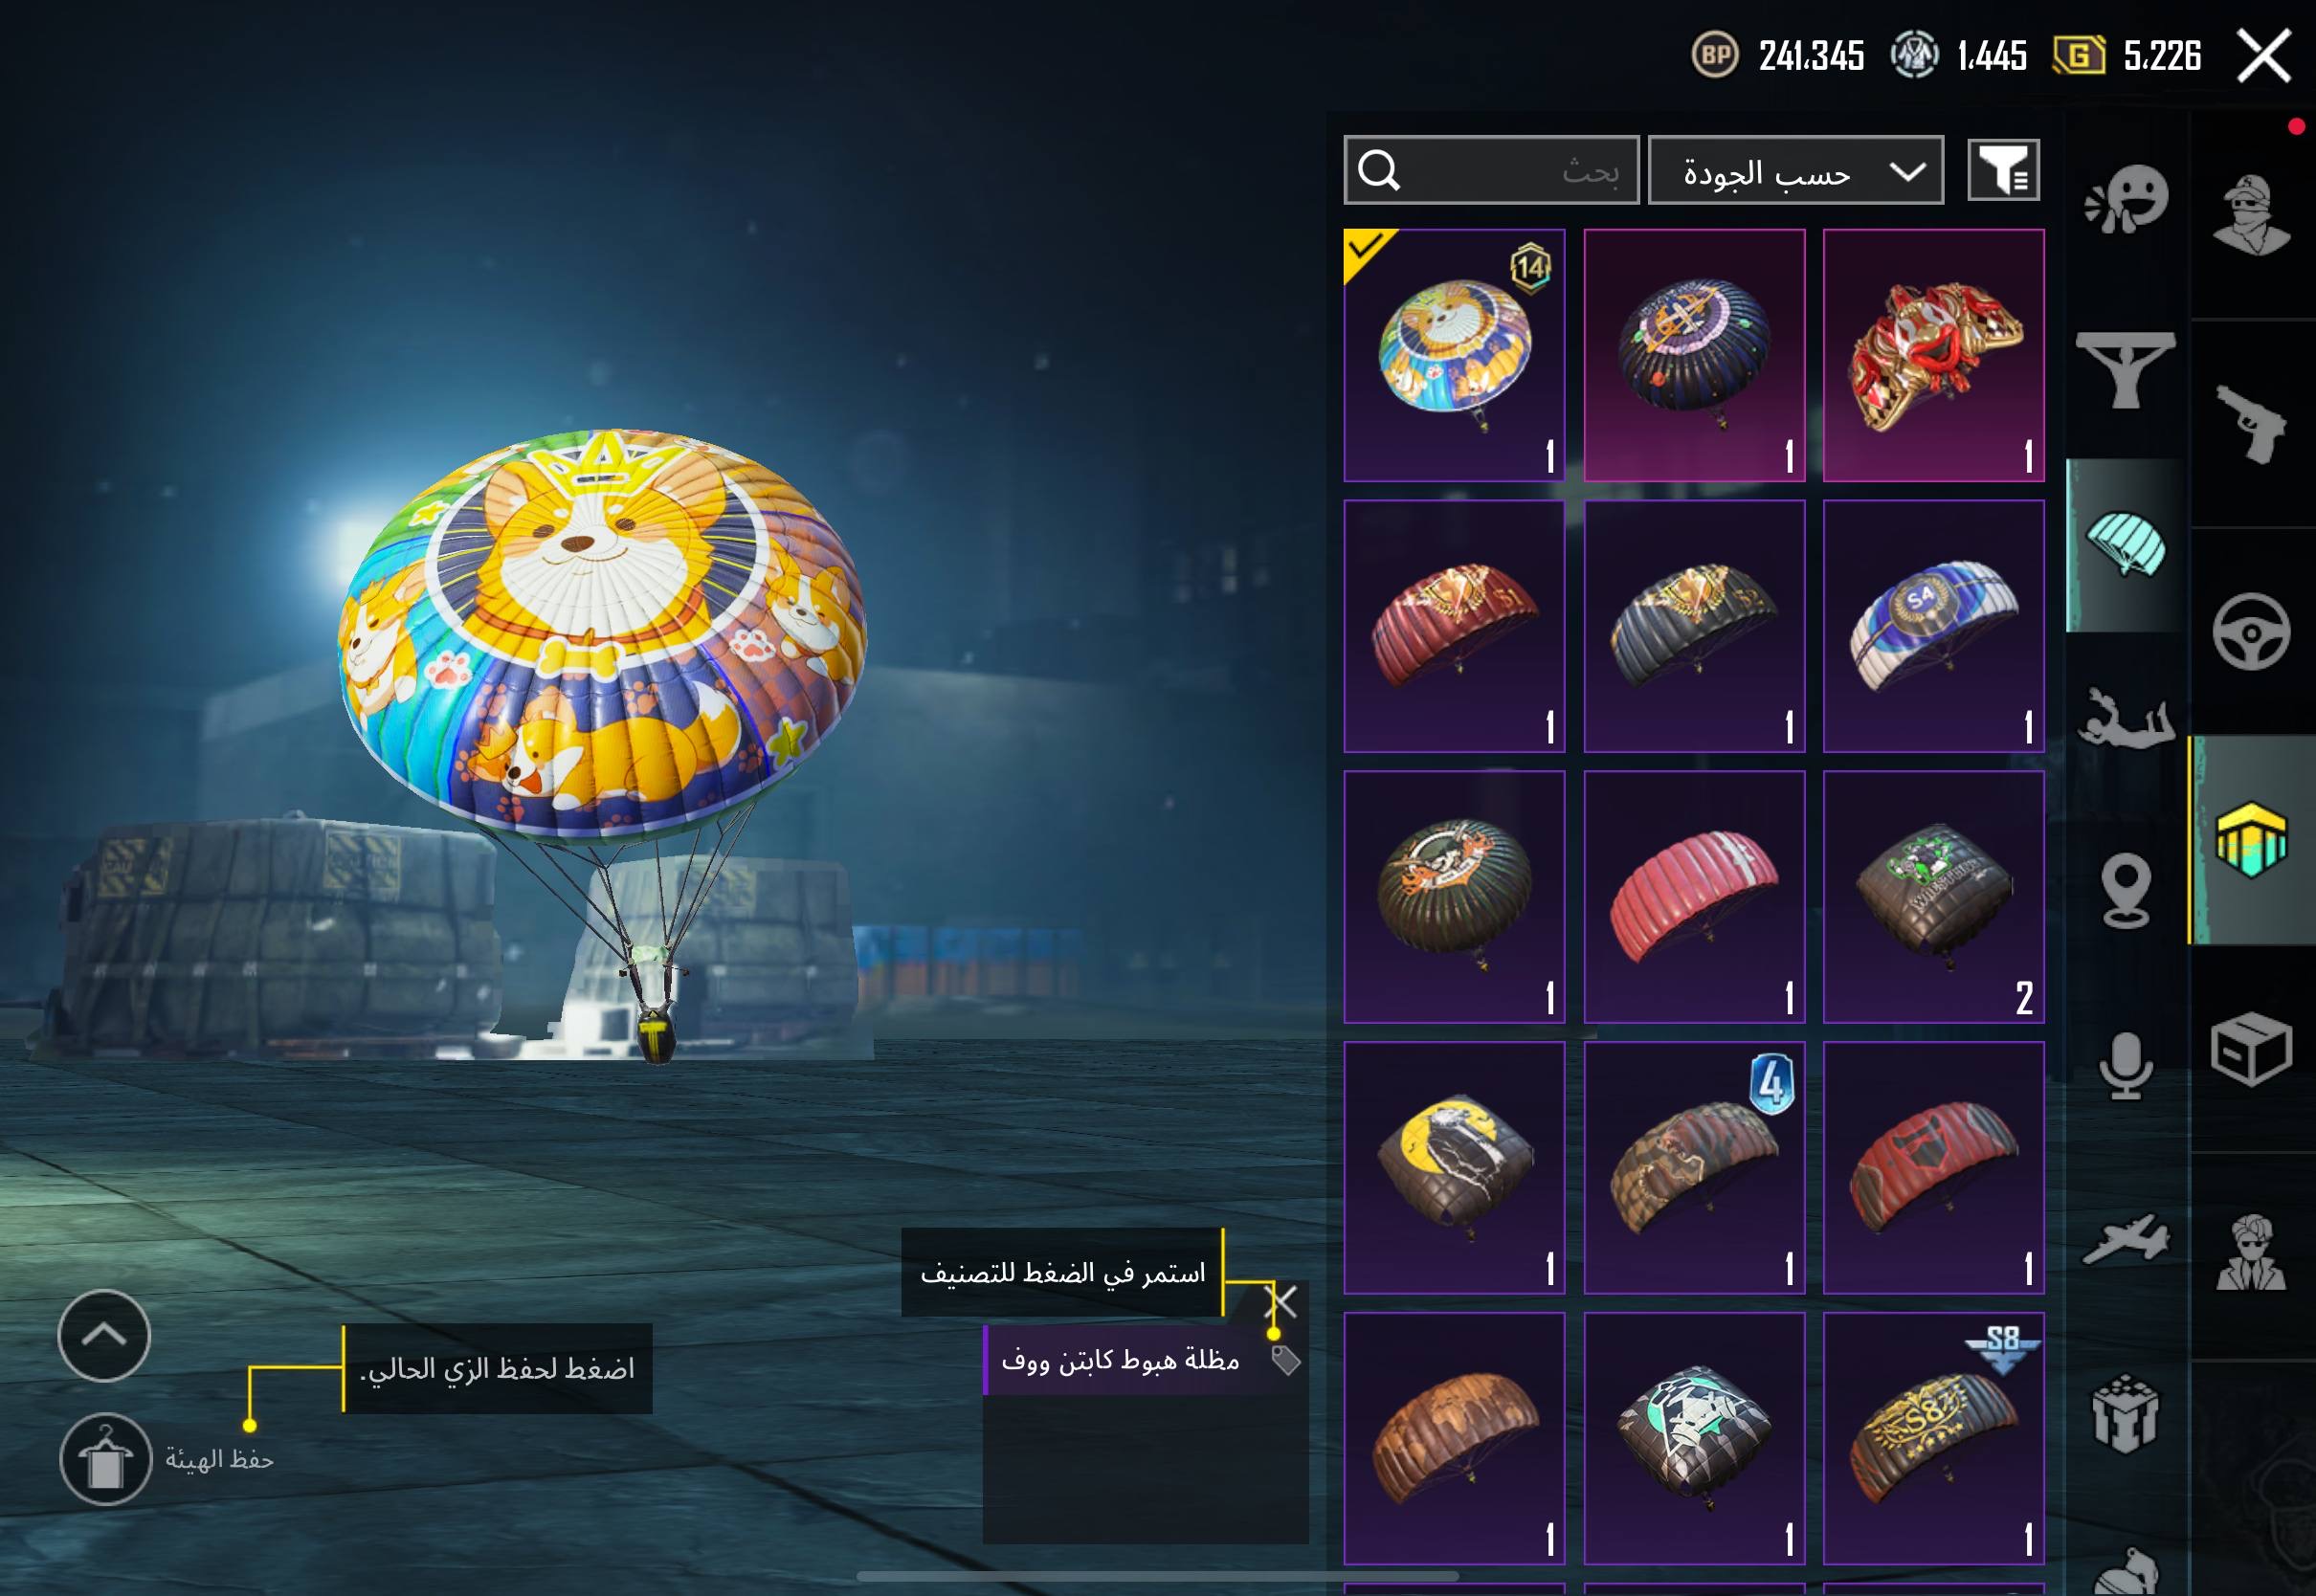Open the vehicle steering wheel category
Image resolution: width=2316 pixels, height=1596 pixels.
tap(2251, 632)
